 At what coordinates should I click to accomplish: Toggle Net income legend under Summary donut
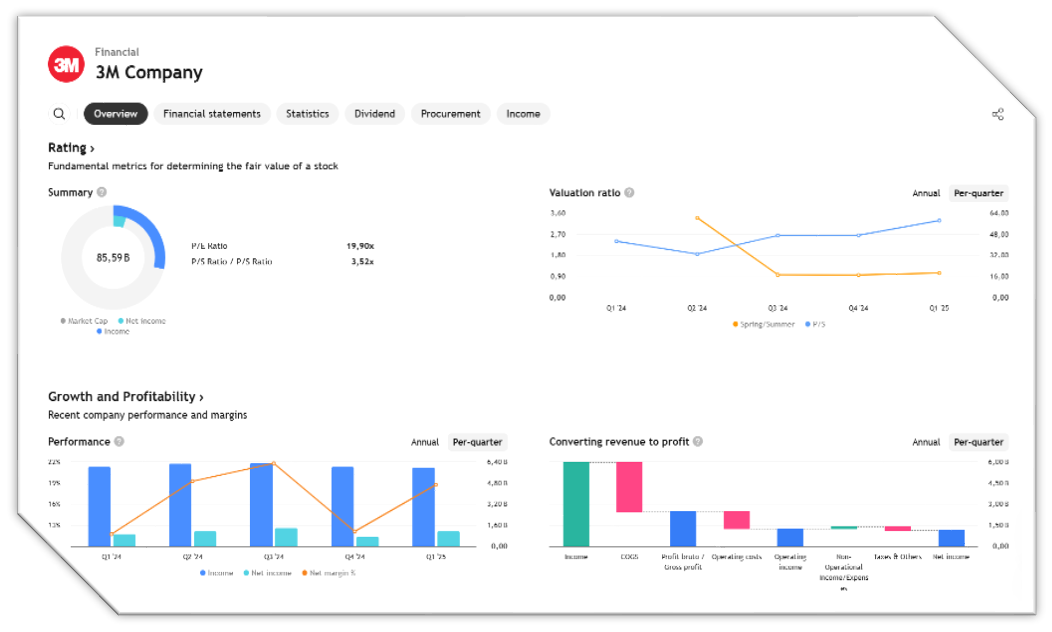click(x=142, y=321)
